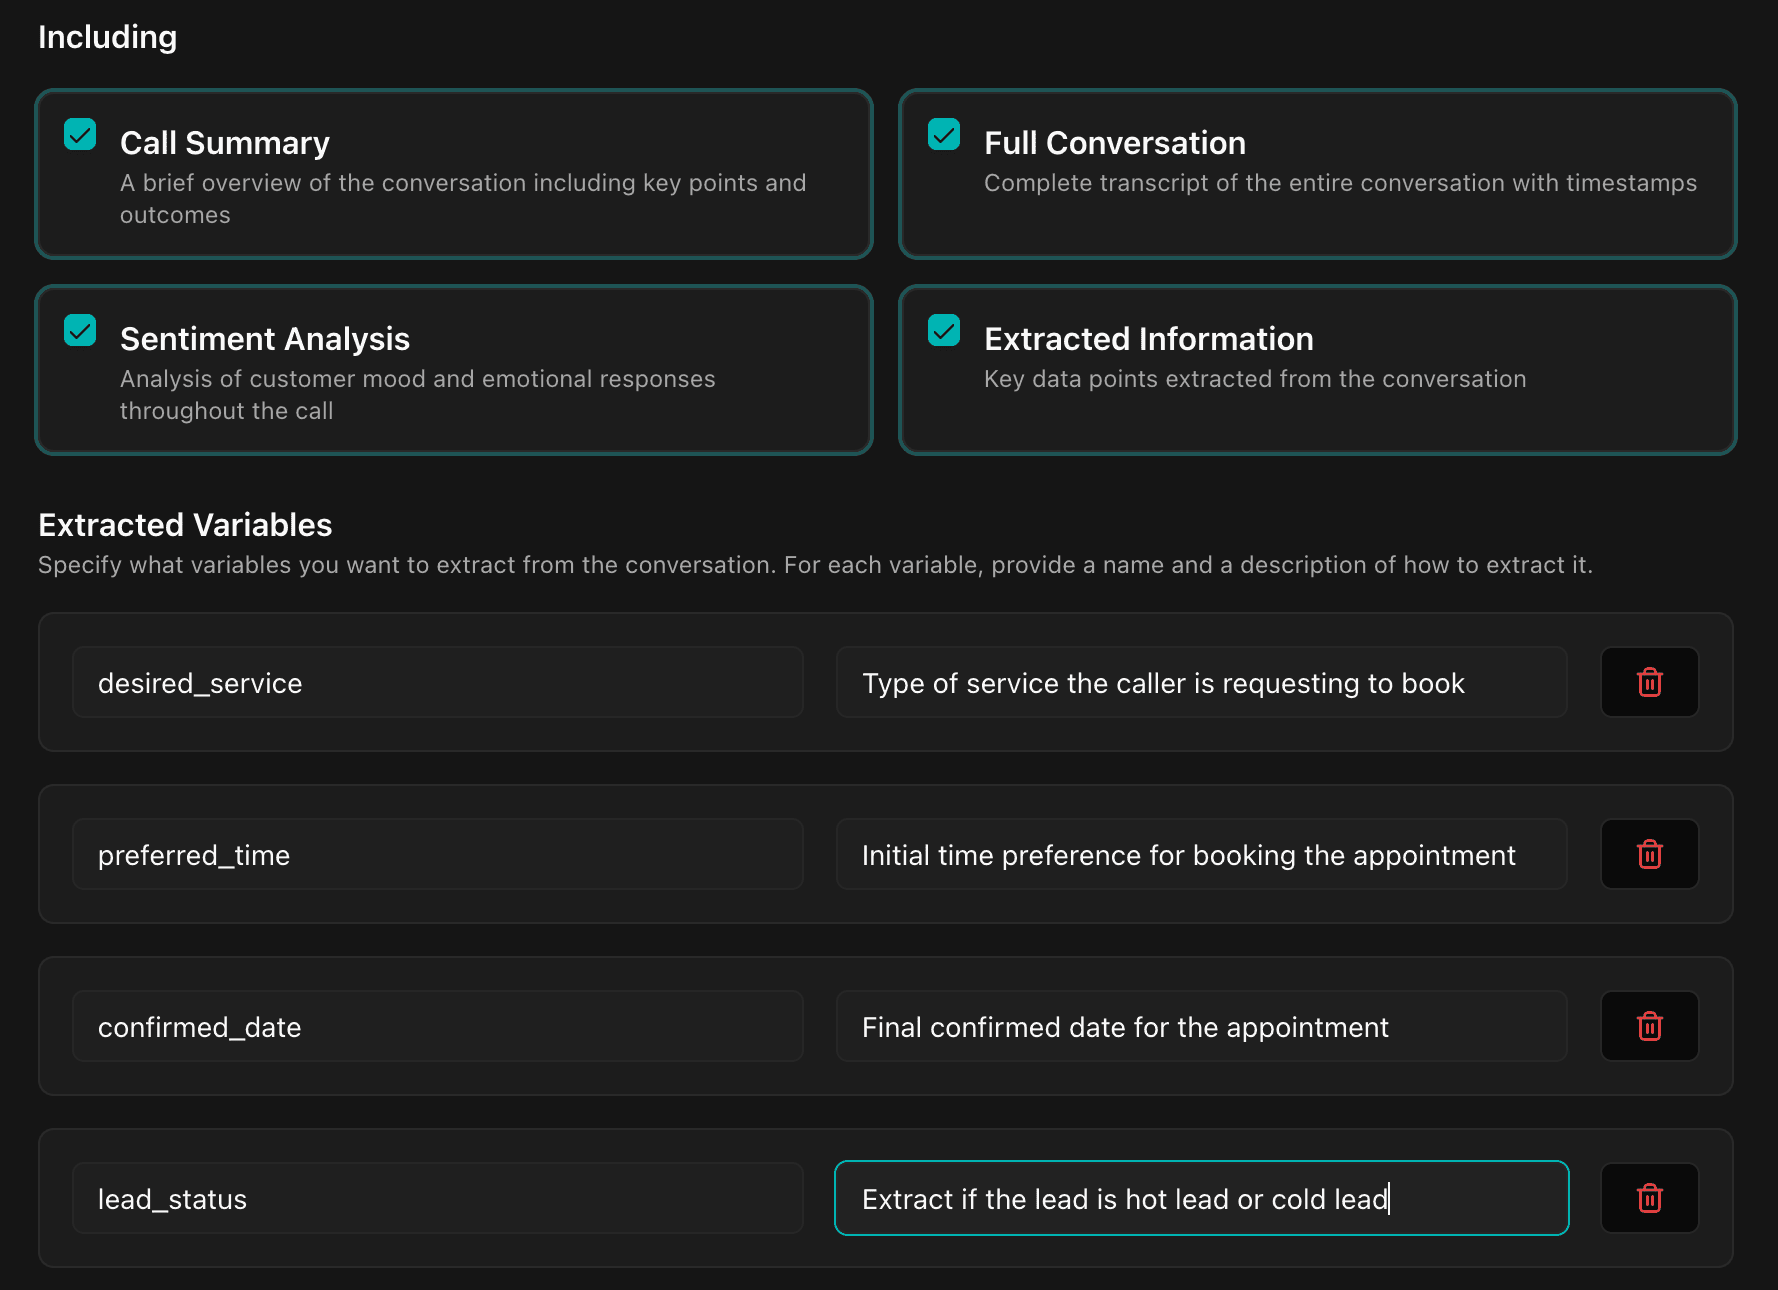The image size is (1778, 1290).
Task: Click the 'Initial time preference' description field
Action: (1201, 854)
